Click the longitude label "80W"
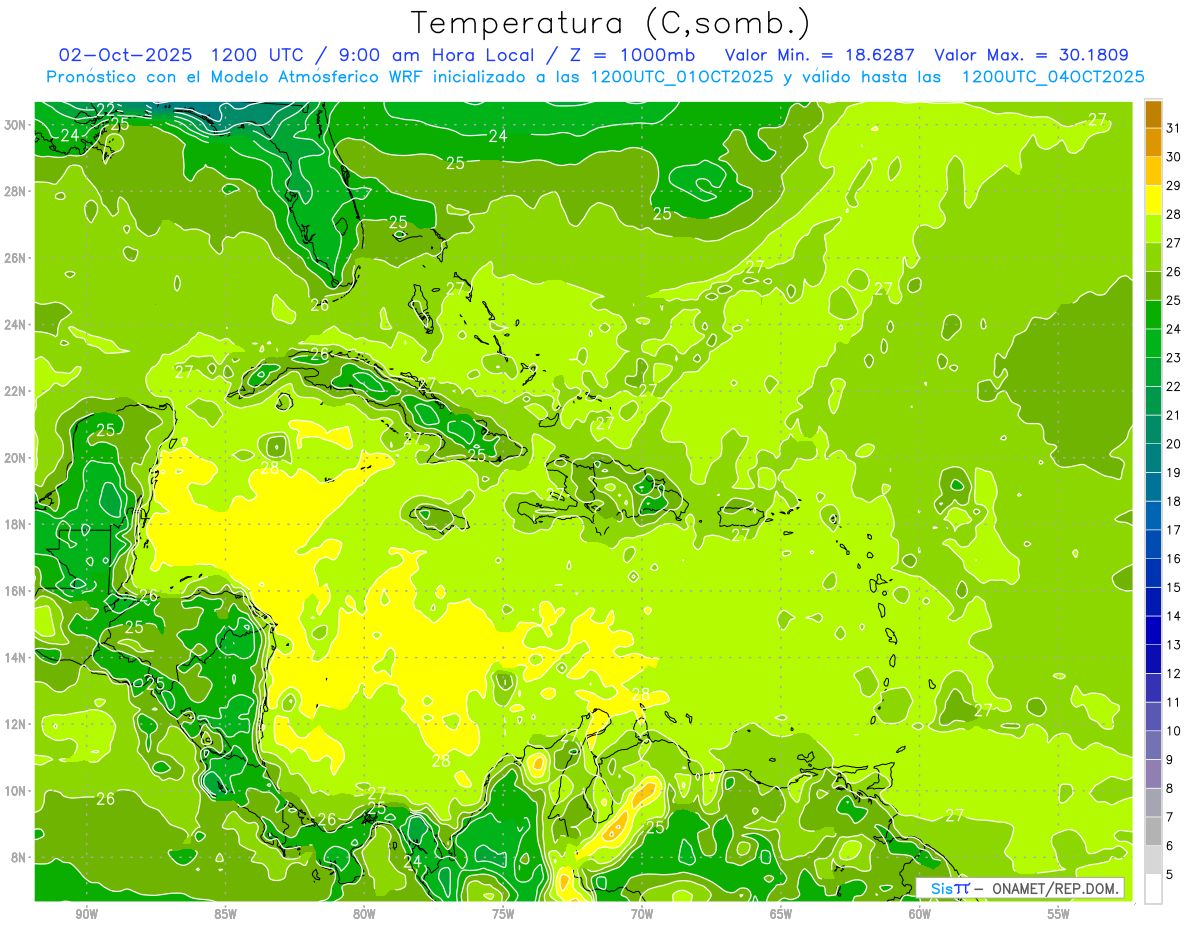 tap(365, 914)
